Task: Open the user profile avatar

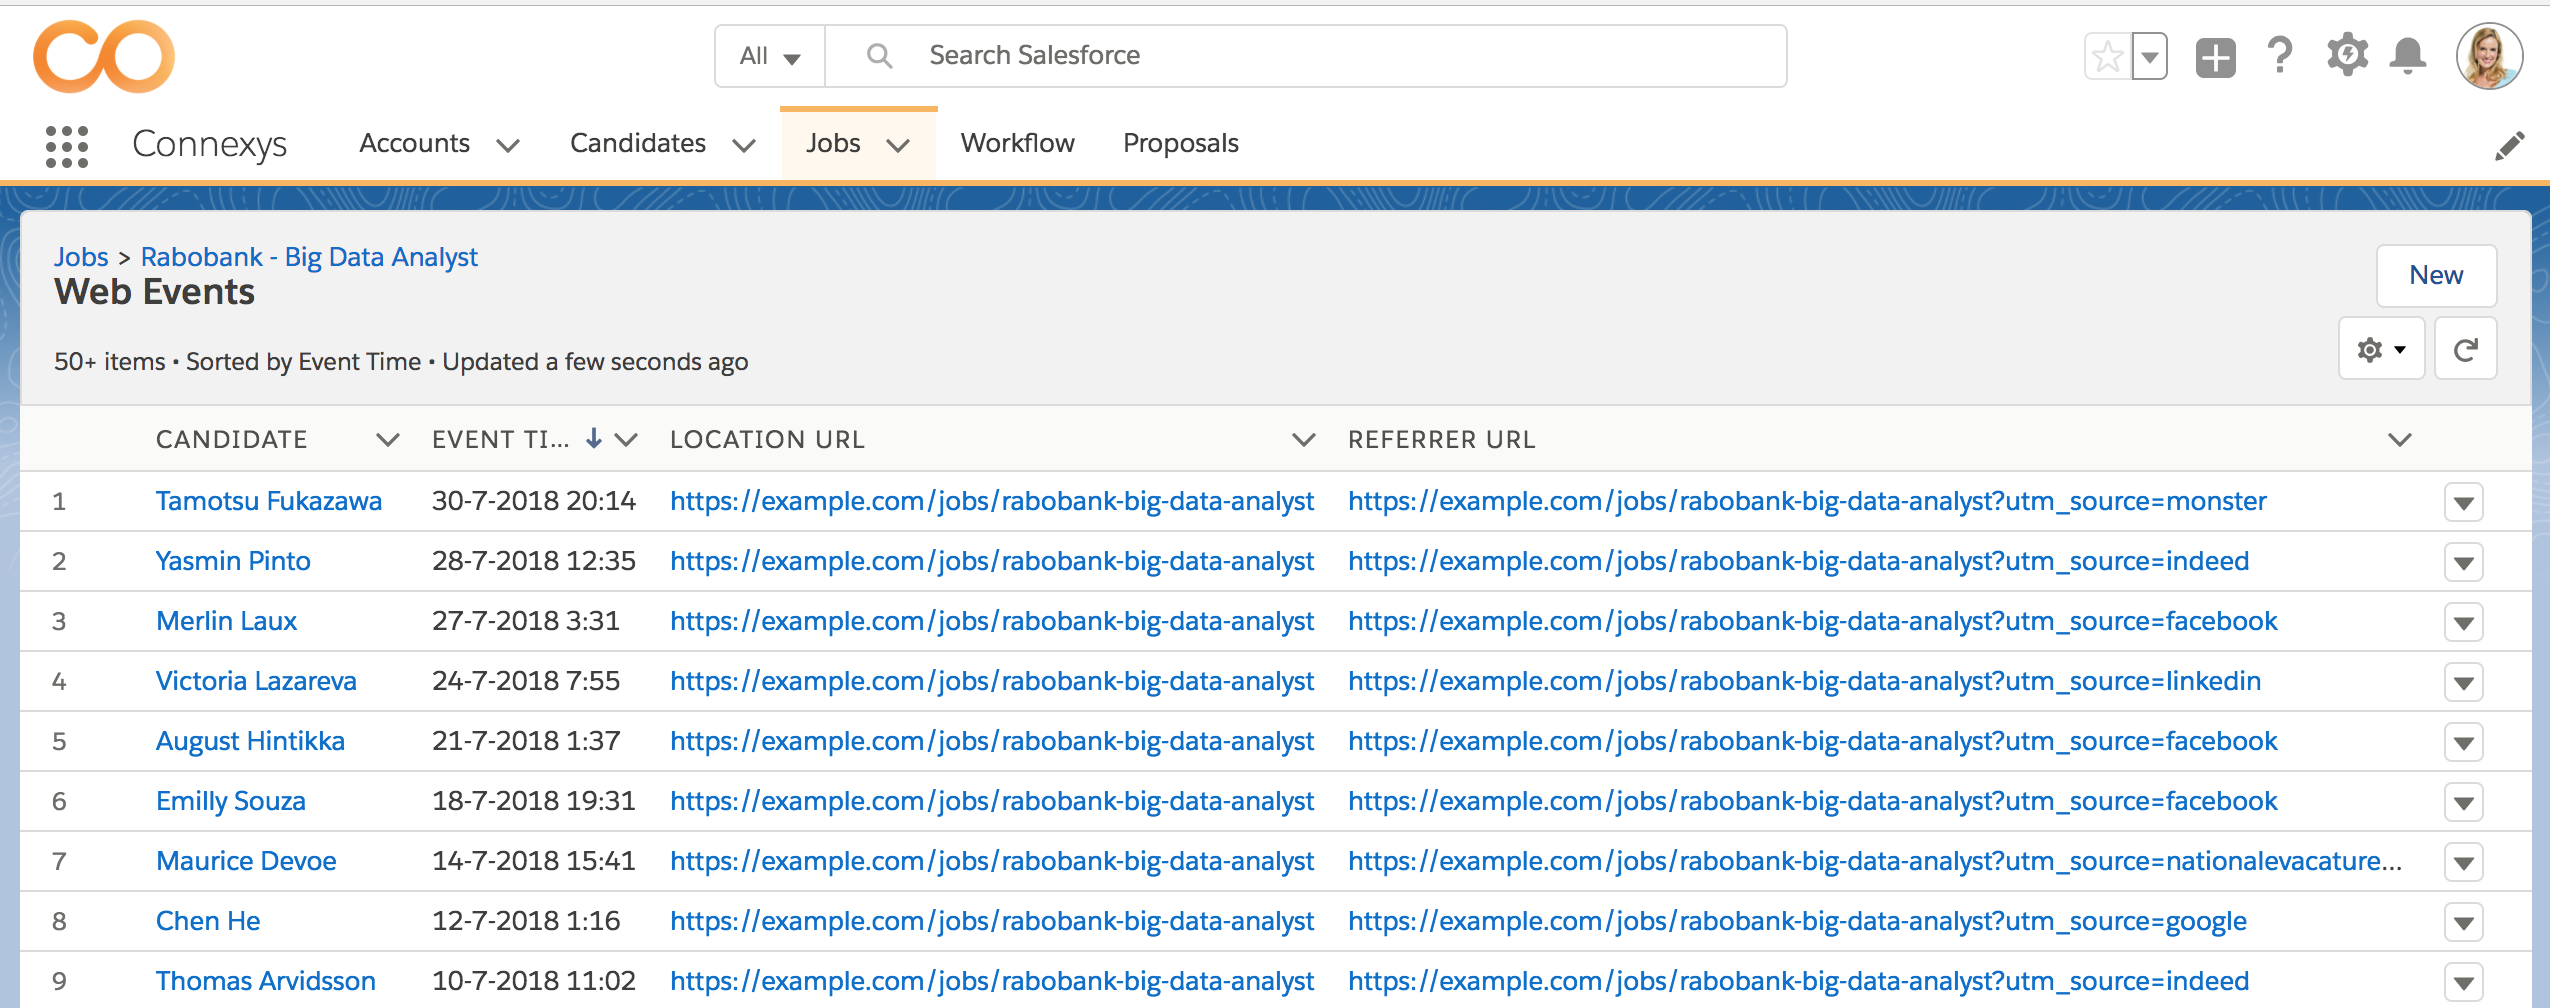Action: [x=2489, y=57]
